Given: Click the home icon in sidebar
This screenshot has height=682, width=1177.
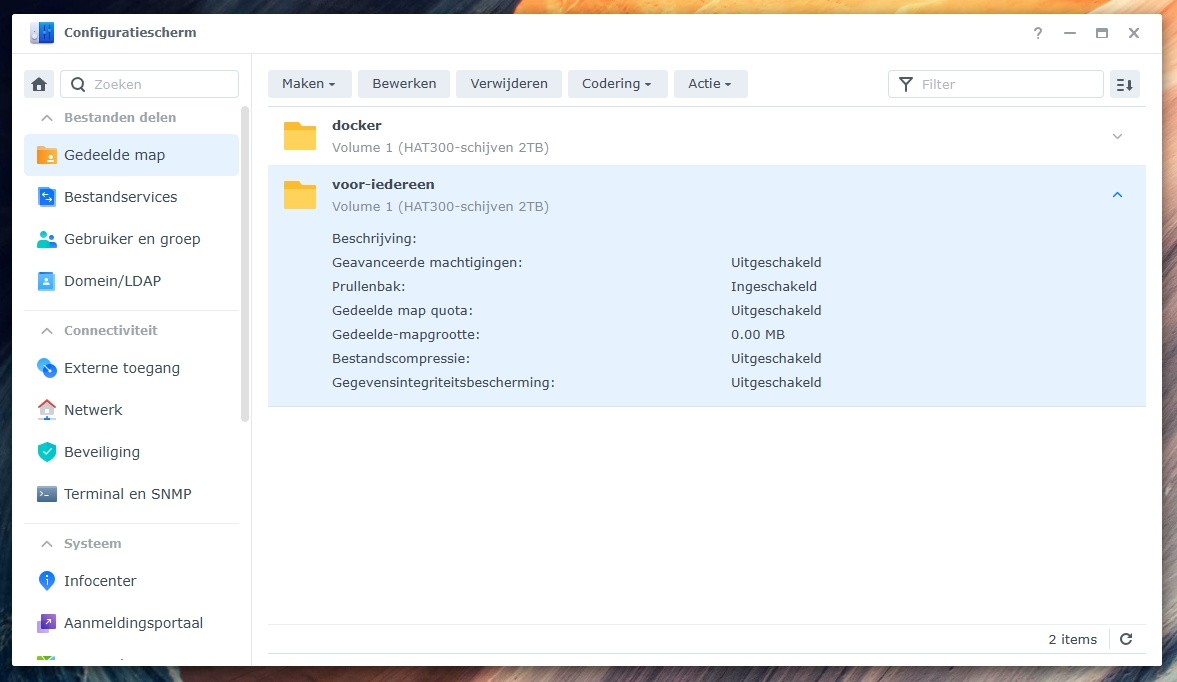Looking at the screenshot, I should [39, 84].
